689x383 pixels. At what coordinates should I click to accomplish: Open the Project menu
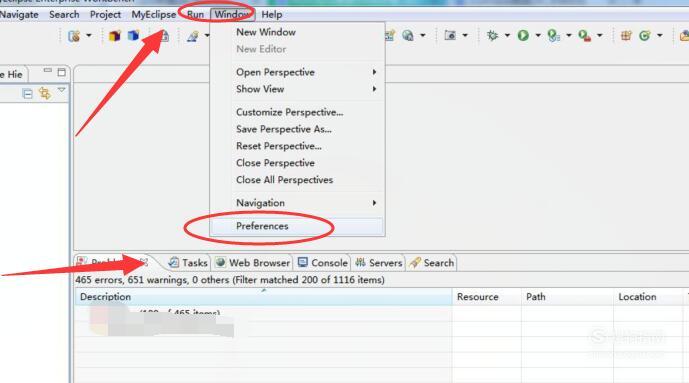105,14
